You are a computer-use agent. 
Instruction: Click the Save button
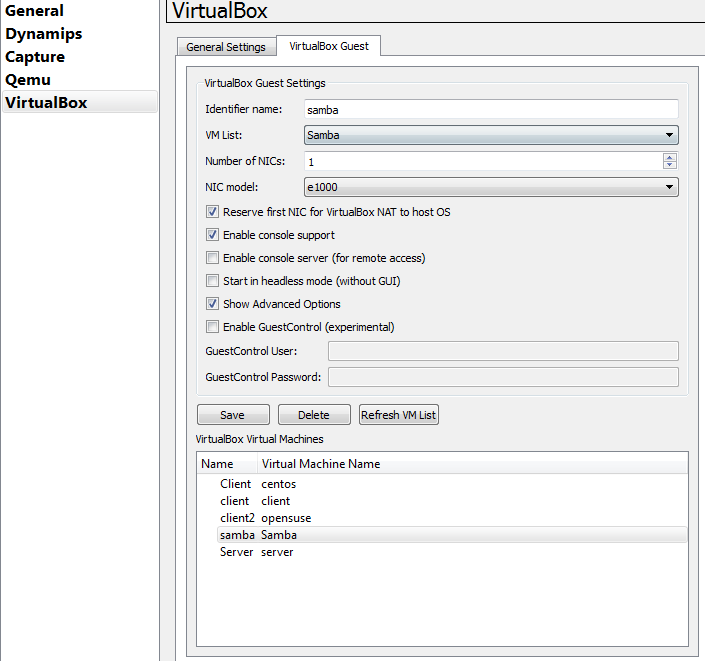[x=233, y=415]
